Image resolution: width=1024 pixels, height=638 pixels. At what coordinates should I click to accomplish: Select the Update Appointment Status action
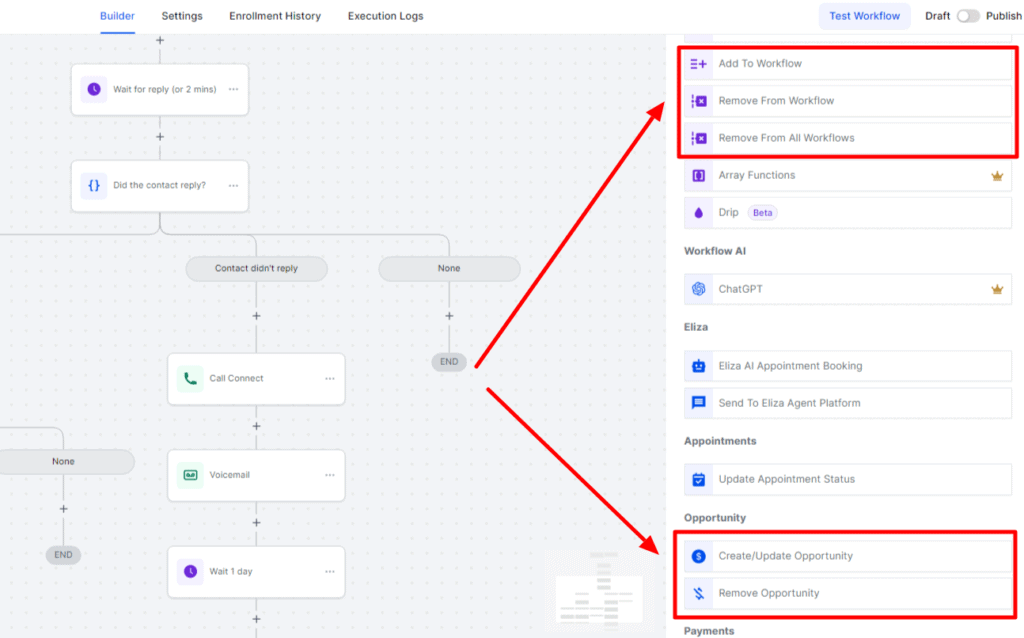[848, 479]
